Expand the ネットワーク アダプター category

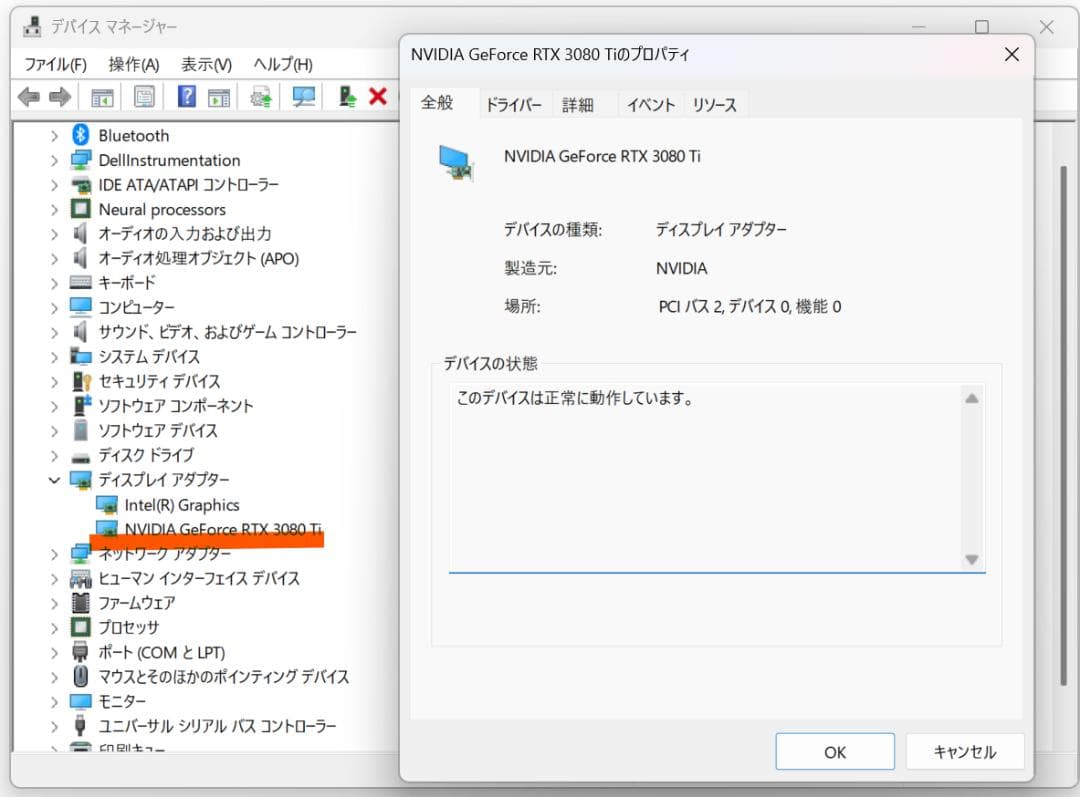(x=55, y=553)
